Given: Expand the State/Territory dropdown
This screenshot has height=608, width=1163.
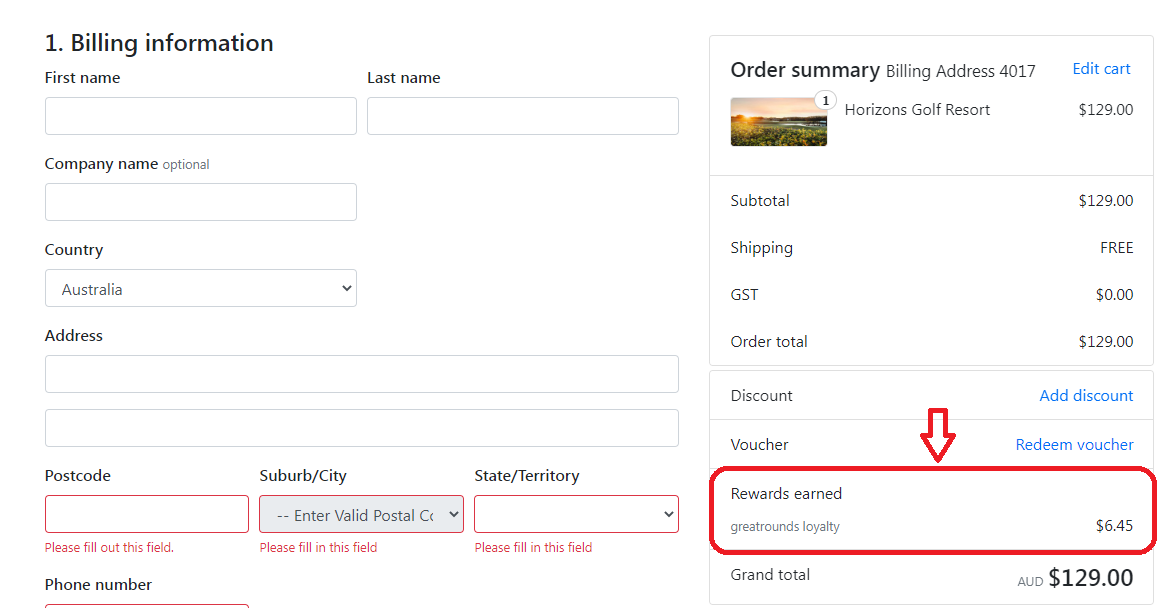Looking at the screenshot, I should 576,514.
